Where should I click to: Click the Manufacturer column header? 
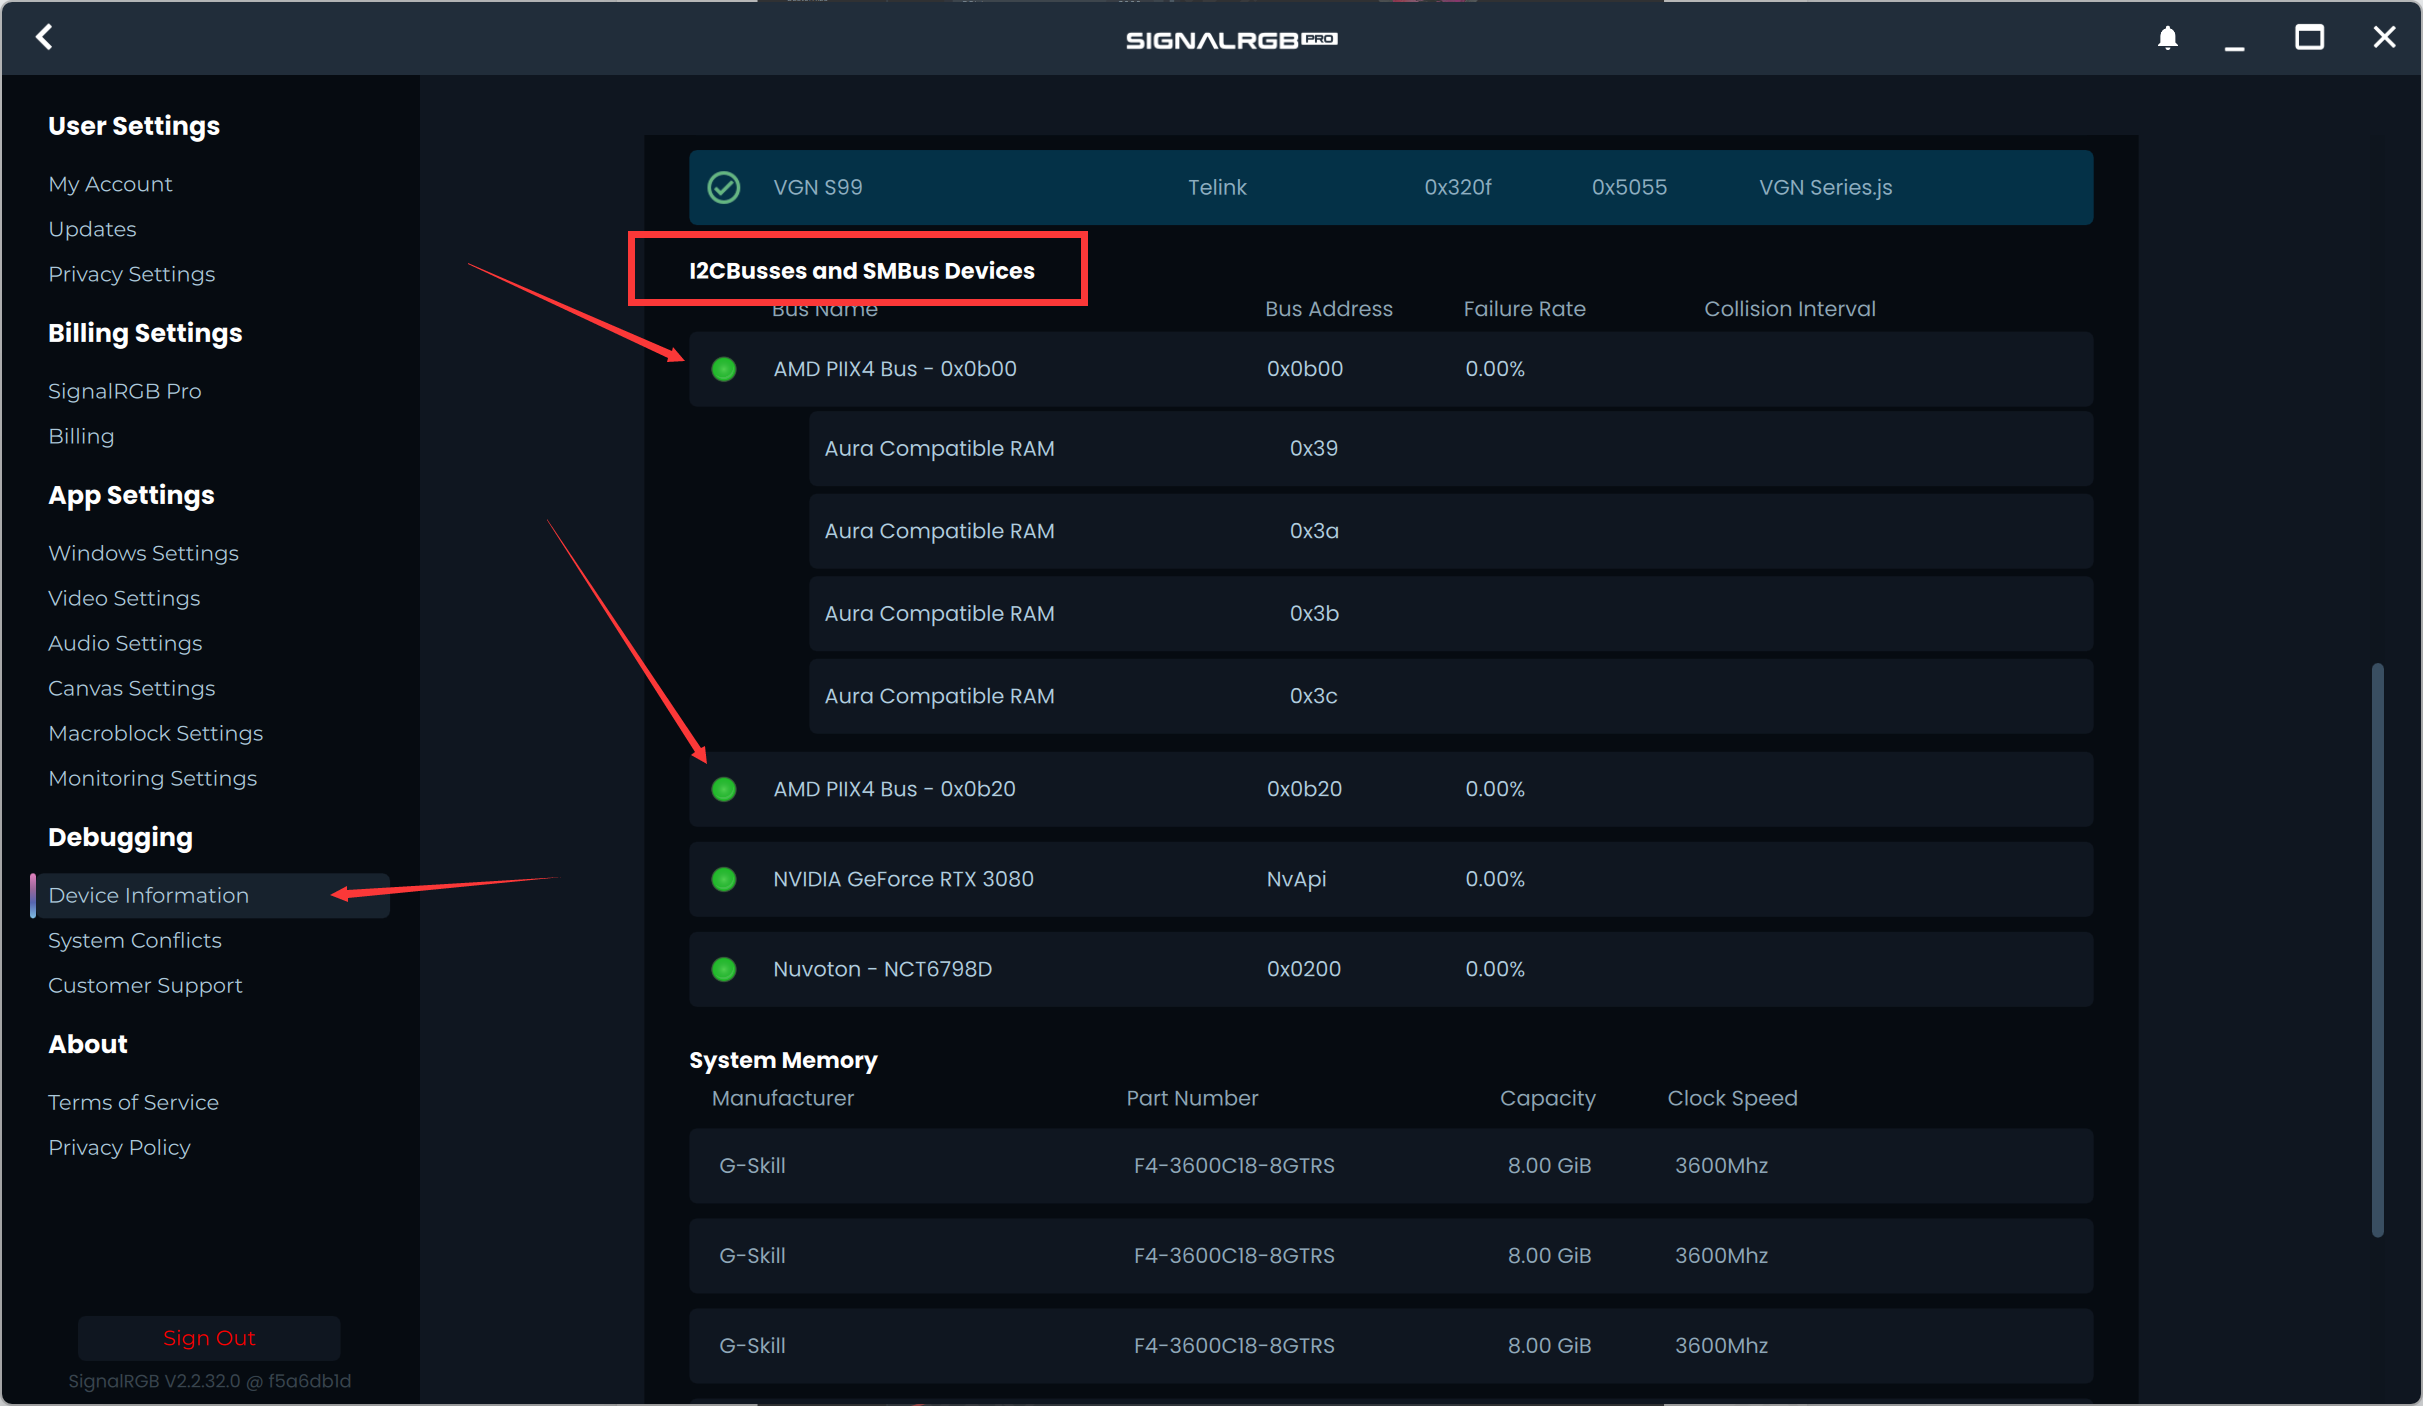[783, 1098]
